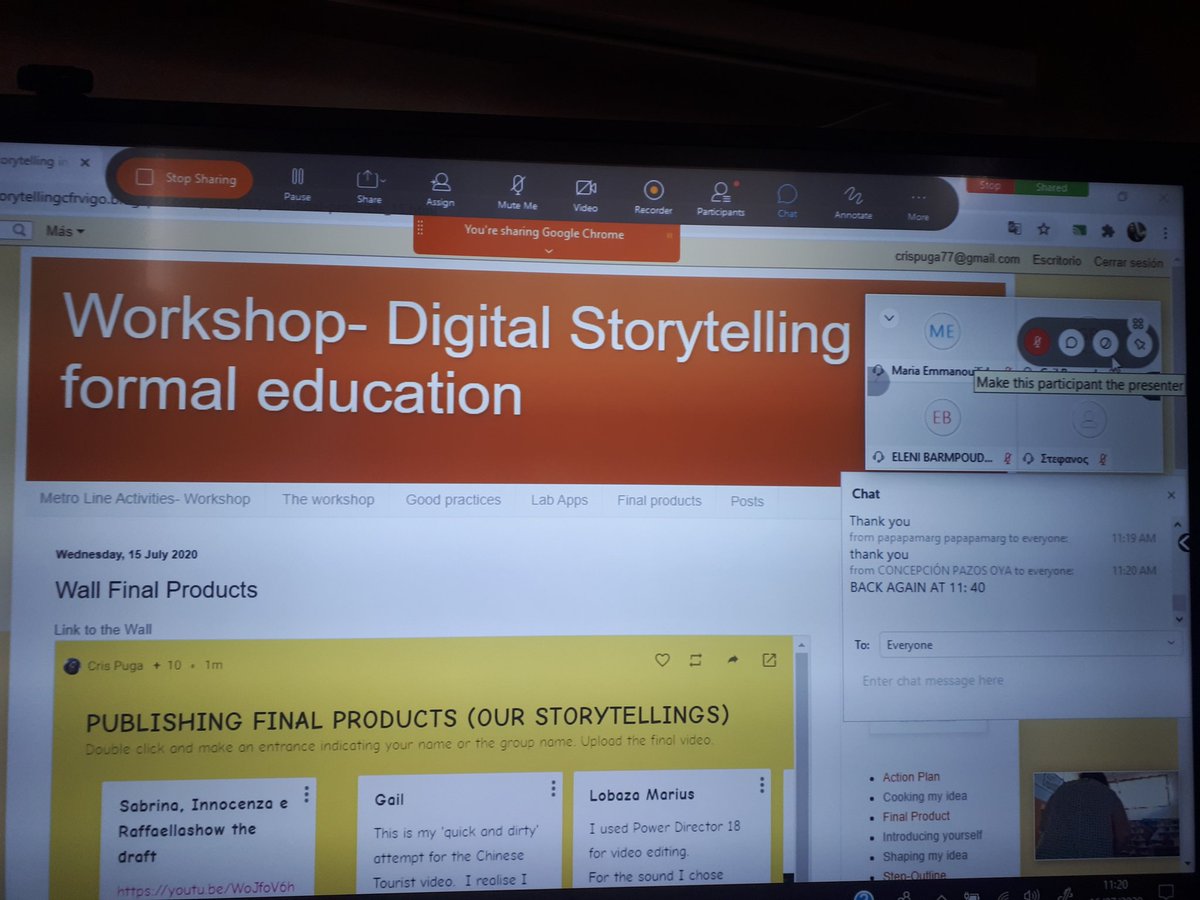Pause screen sharing in Webex toolbar
This screenshot has height=900, width=1200.
[x=297, y=183]
